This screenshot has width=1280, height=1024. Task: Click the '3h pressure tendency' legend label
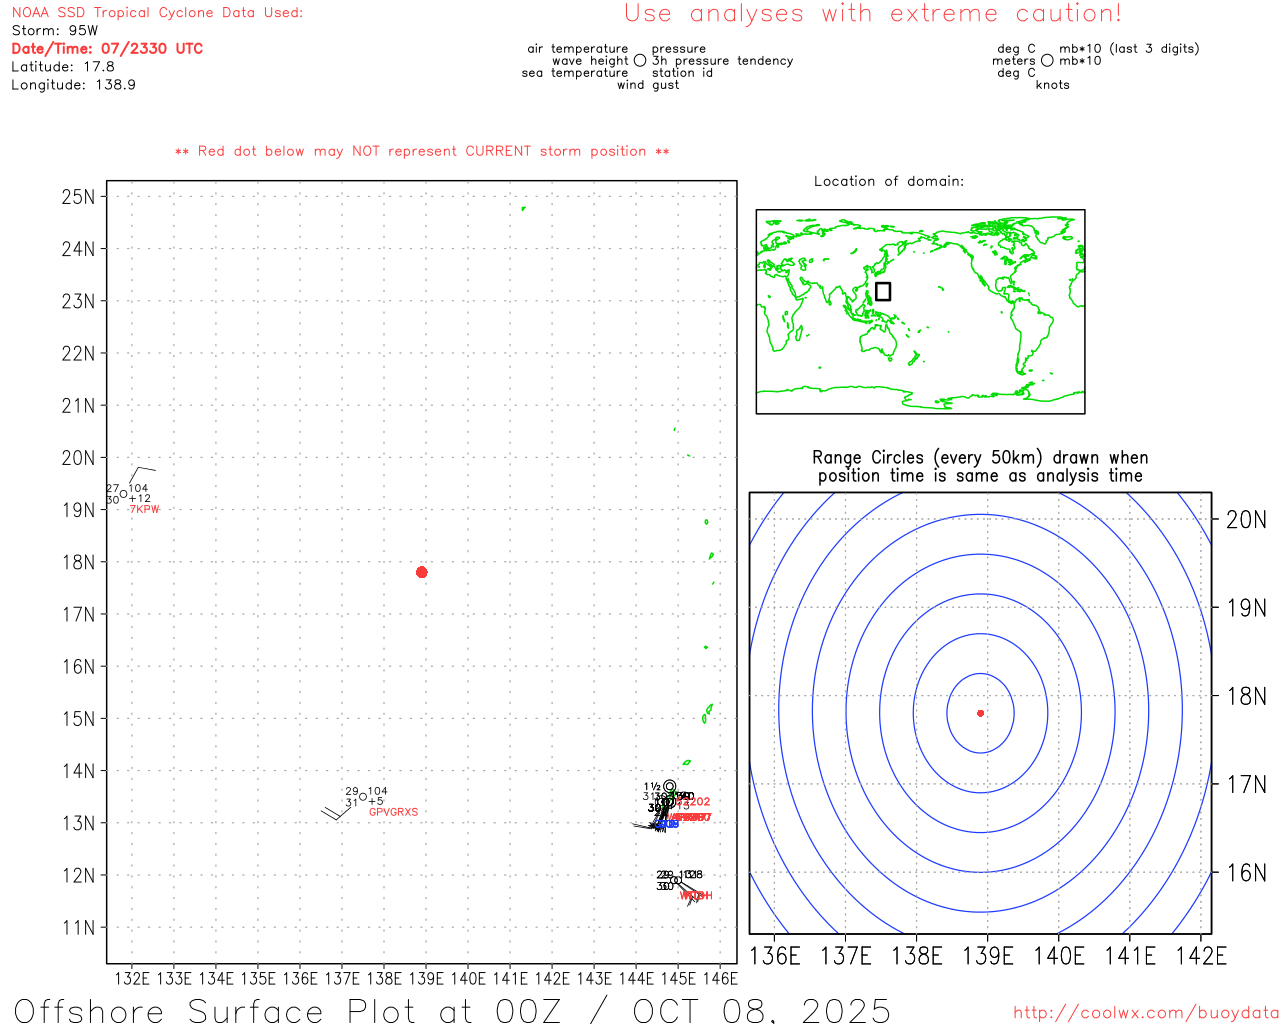[x=723, y=61]
